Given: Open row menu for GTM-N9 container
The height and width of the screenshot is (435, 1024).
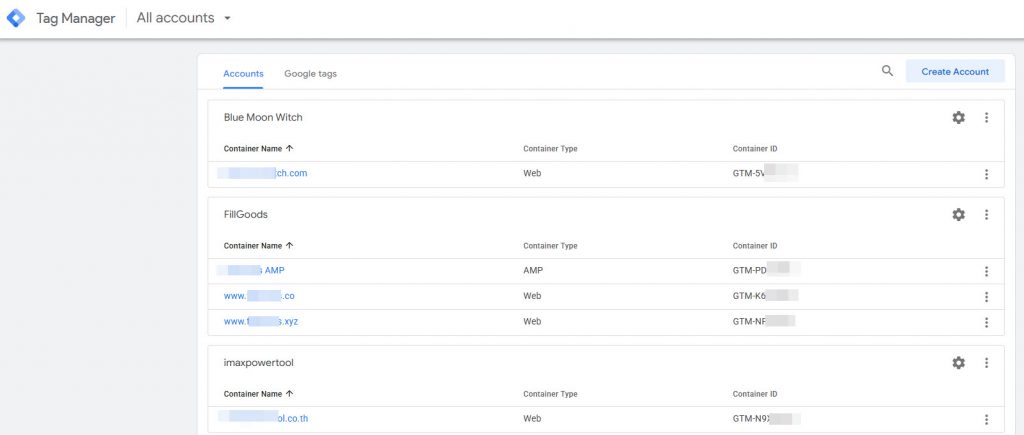Looking at the screenshot, I should click(x=986, y=419).
